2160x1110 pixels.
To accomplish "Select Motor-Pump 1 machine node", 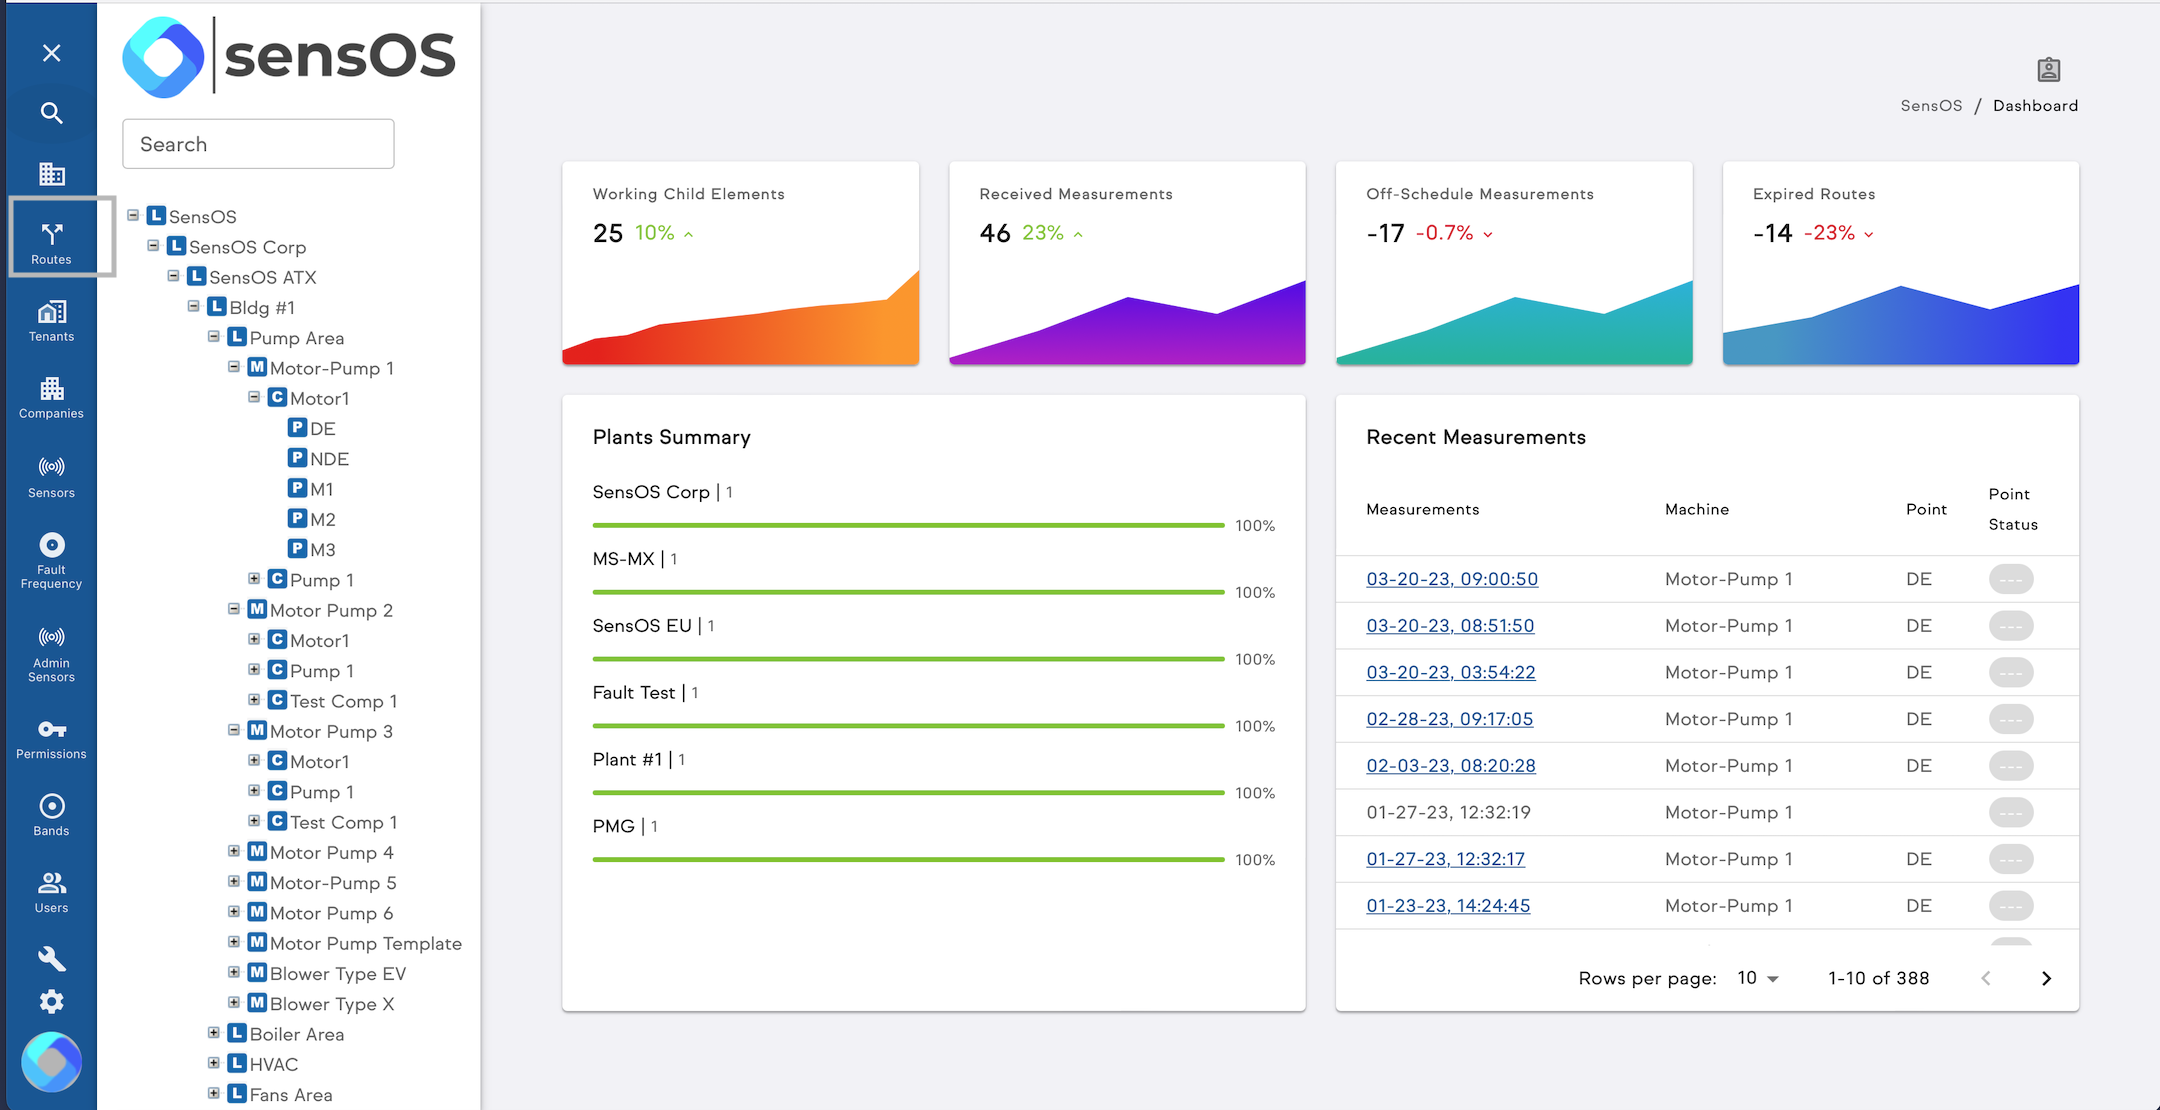I will (x=321, y=368).
